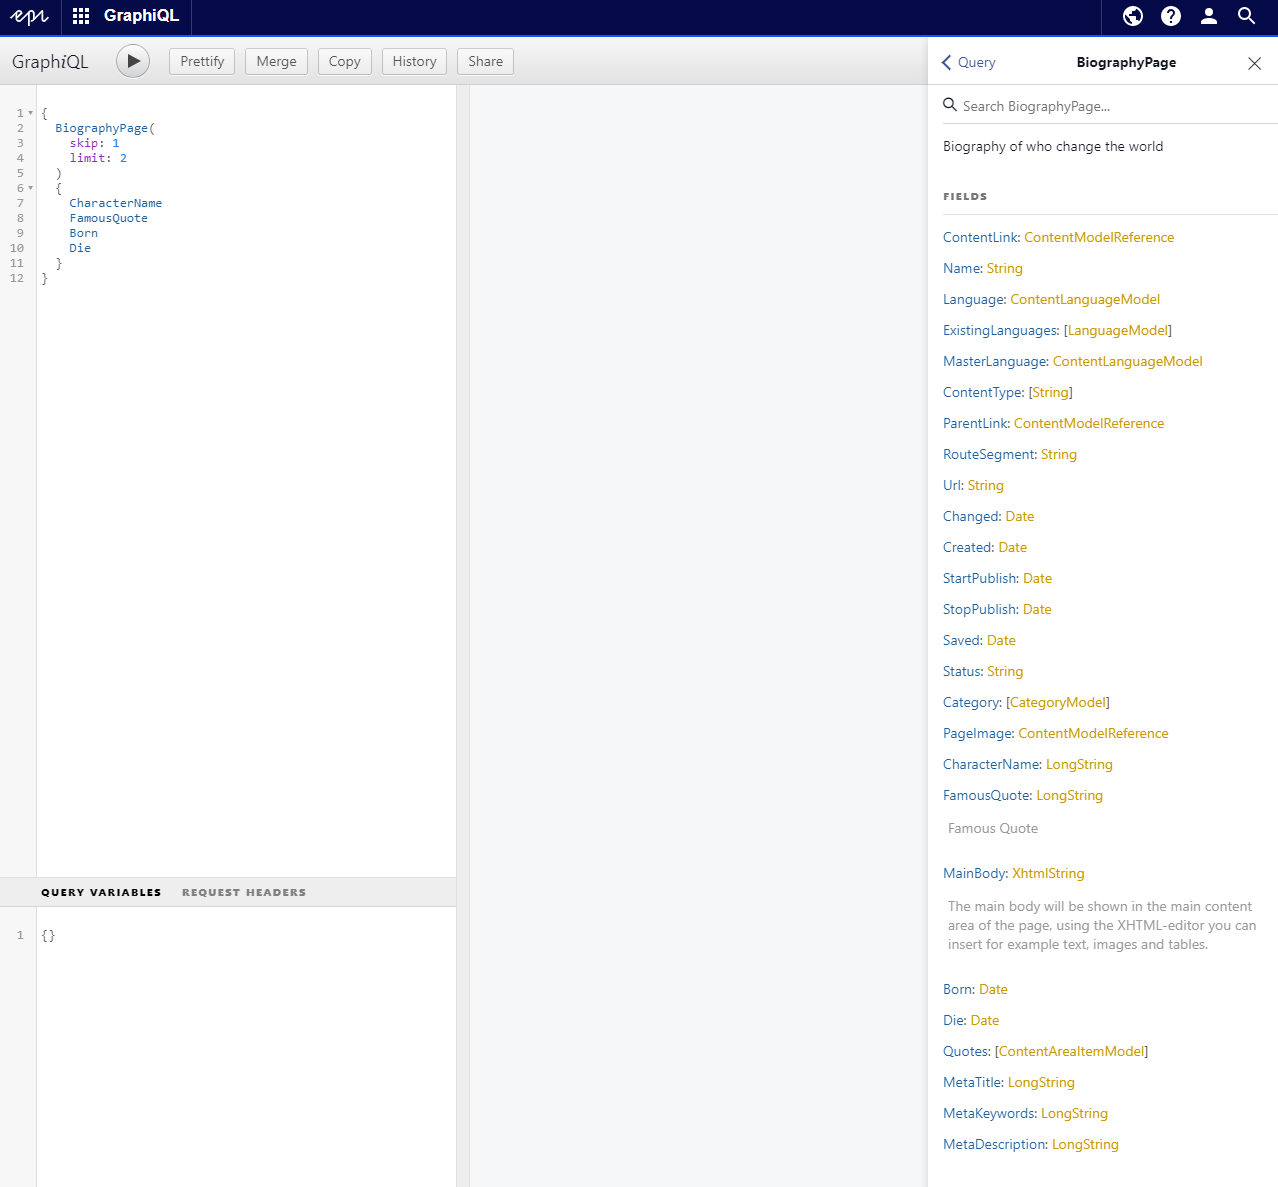
Task: Open CategoryModel type link
Action: pyautogui.click(x=1058, y=702)
